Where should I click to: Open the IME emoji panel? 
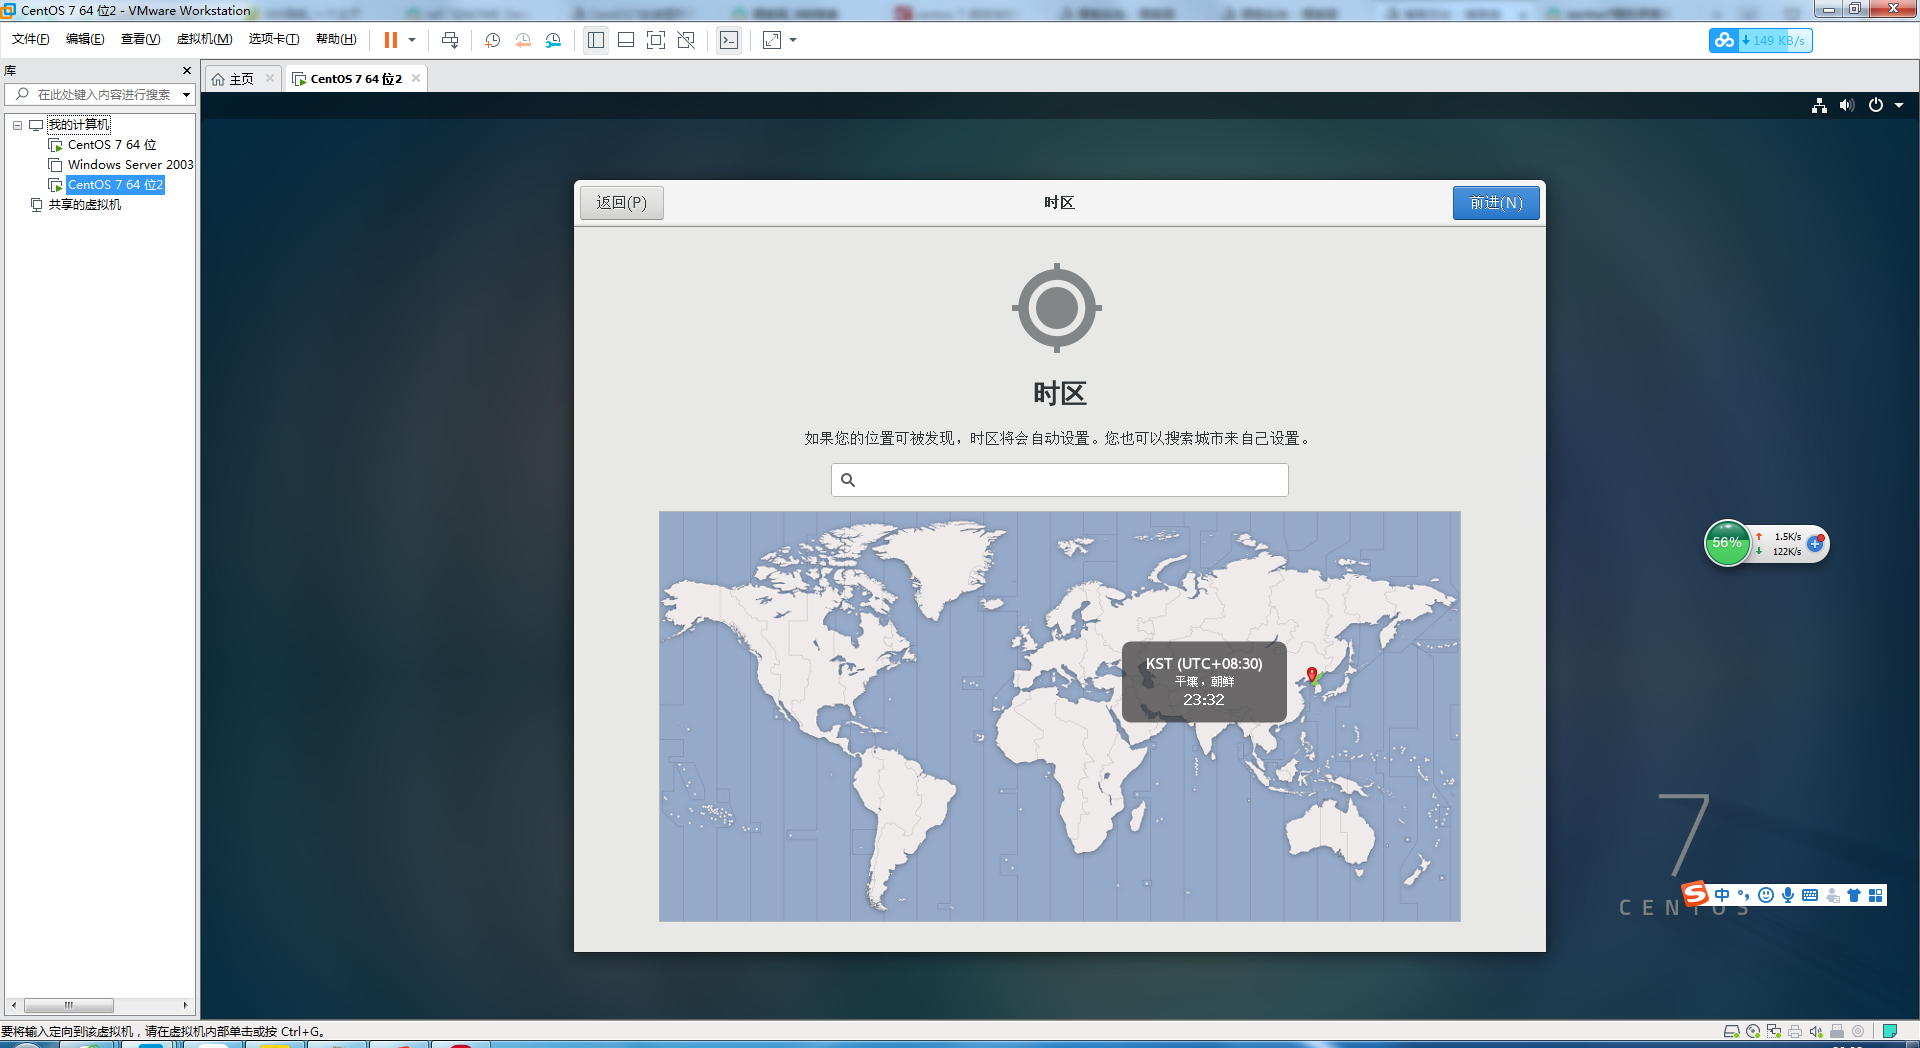click(x=1766, y=895)
